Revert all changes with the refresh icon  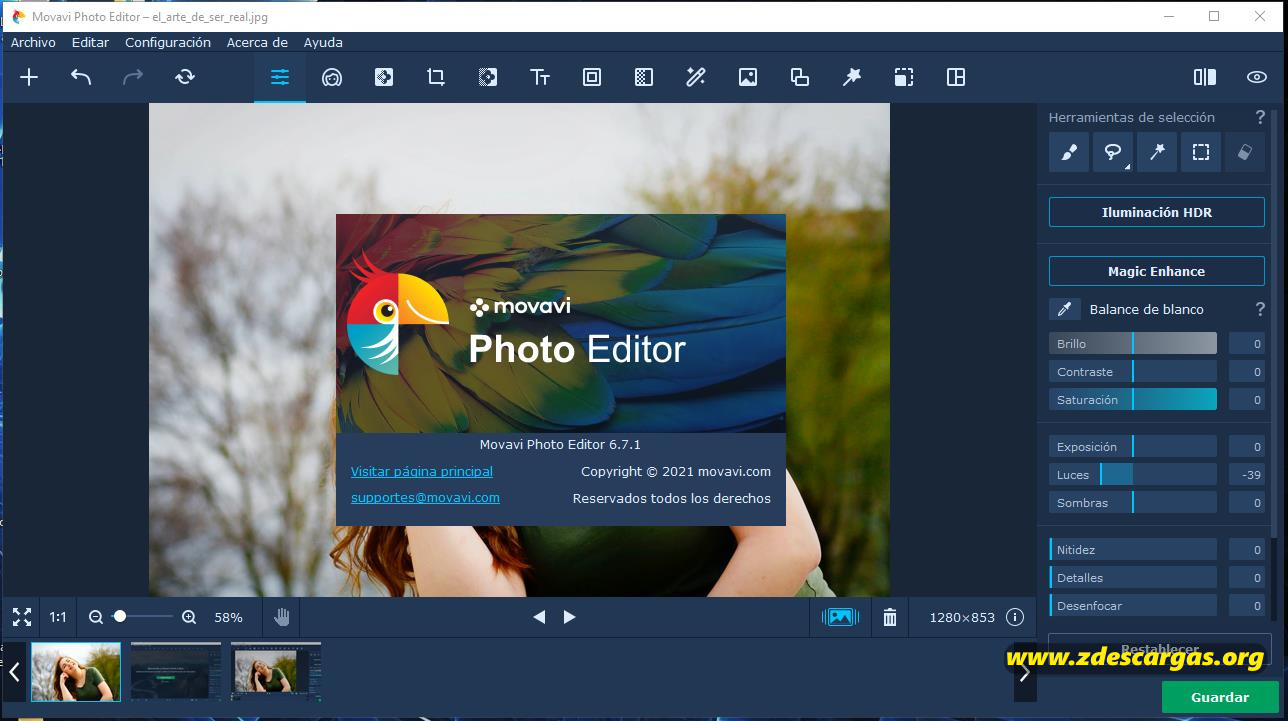[x=185, y=77]
